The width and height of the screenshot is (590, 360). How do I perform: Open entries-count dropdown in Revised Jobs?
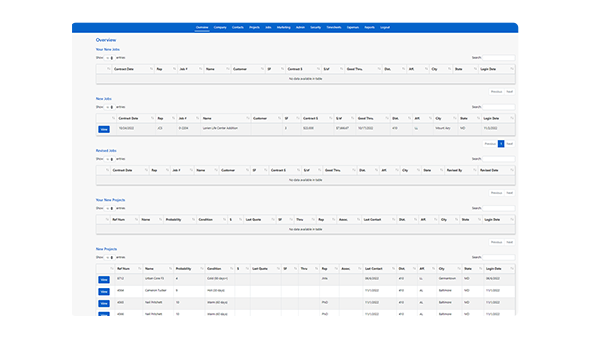pyautogui.click(x=109, y=159)
